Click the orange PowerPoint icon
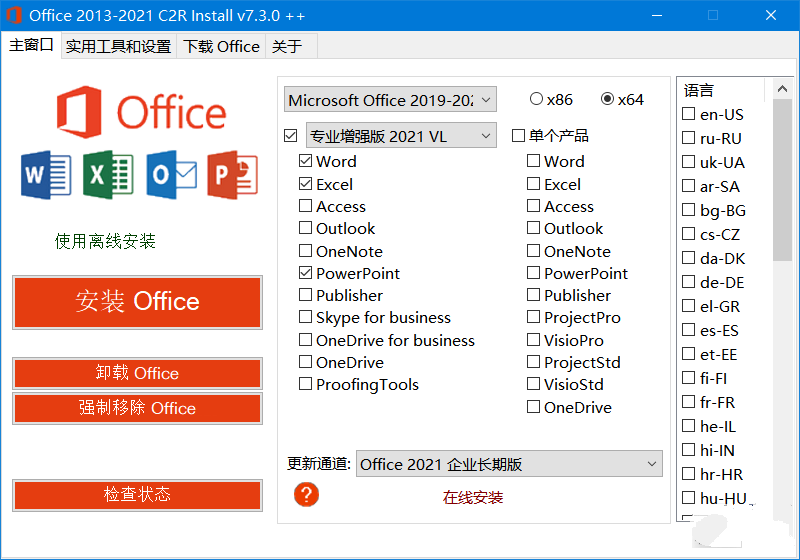Image resolution: width=800 pixels, height=560 pixels. [x=233, y=175]
